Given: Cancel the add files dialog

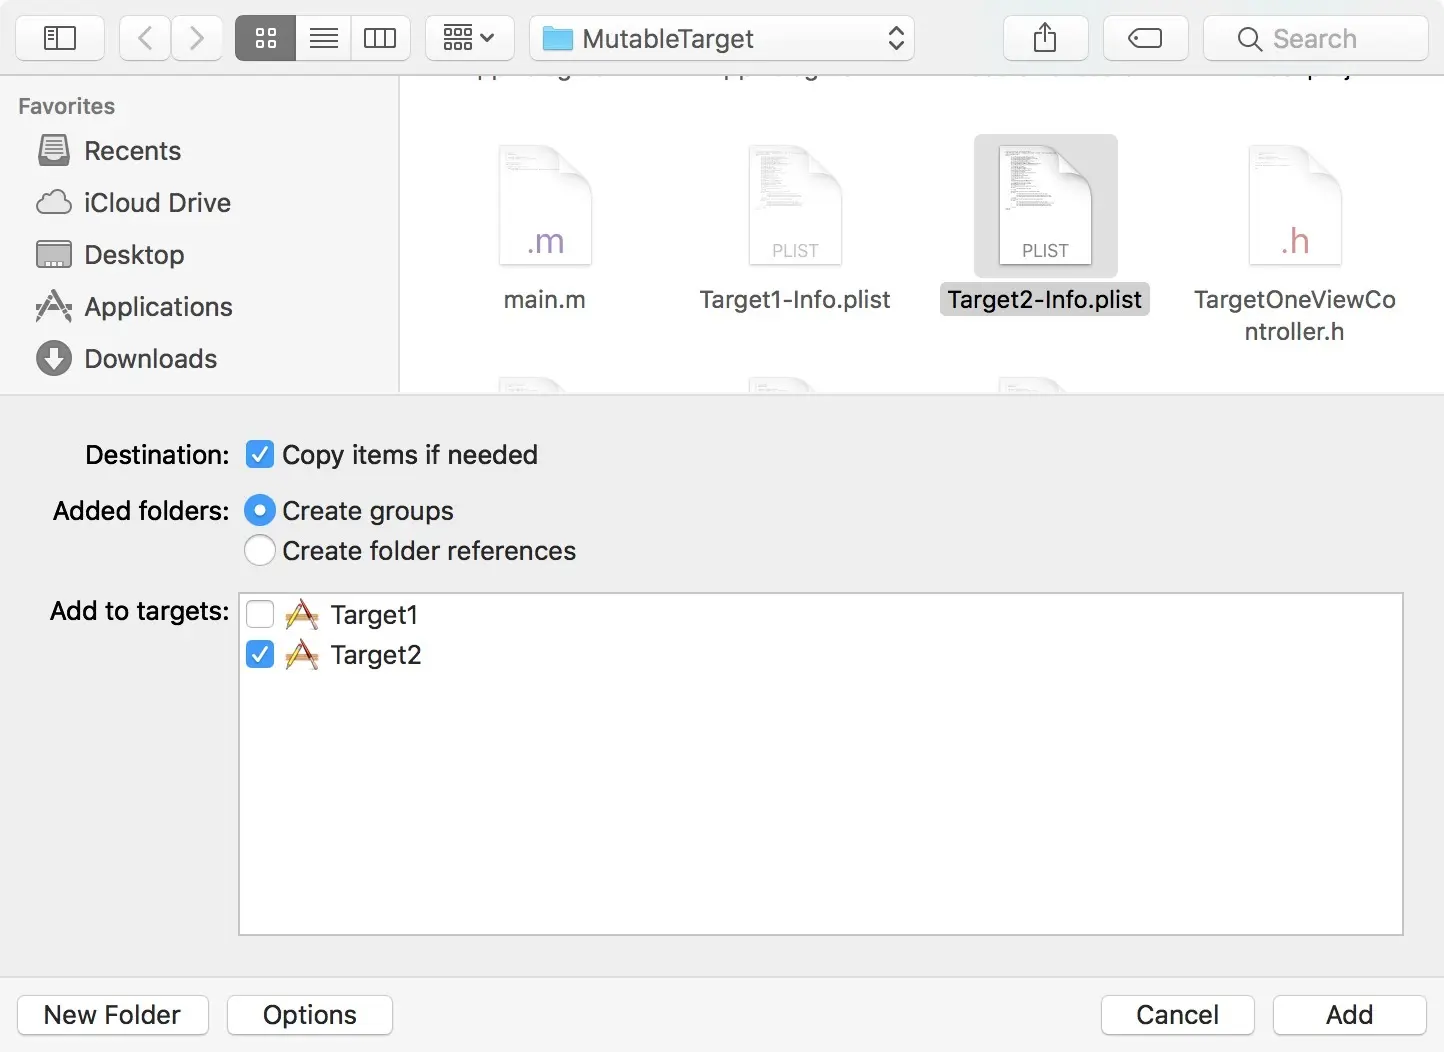Looking at the screenshot, I should 1178,1015.
